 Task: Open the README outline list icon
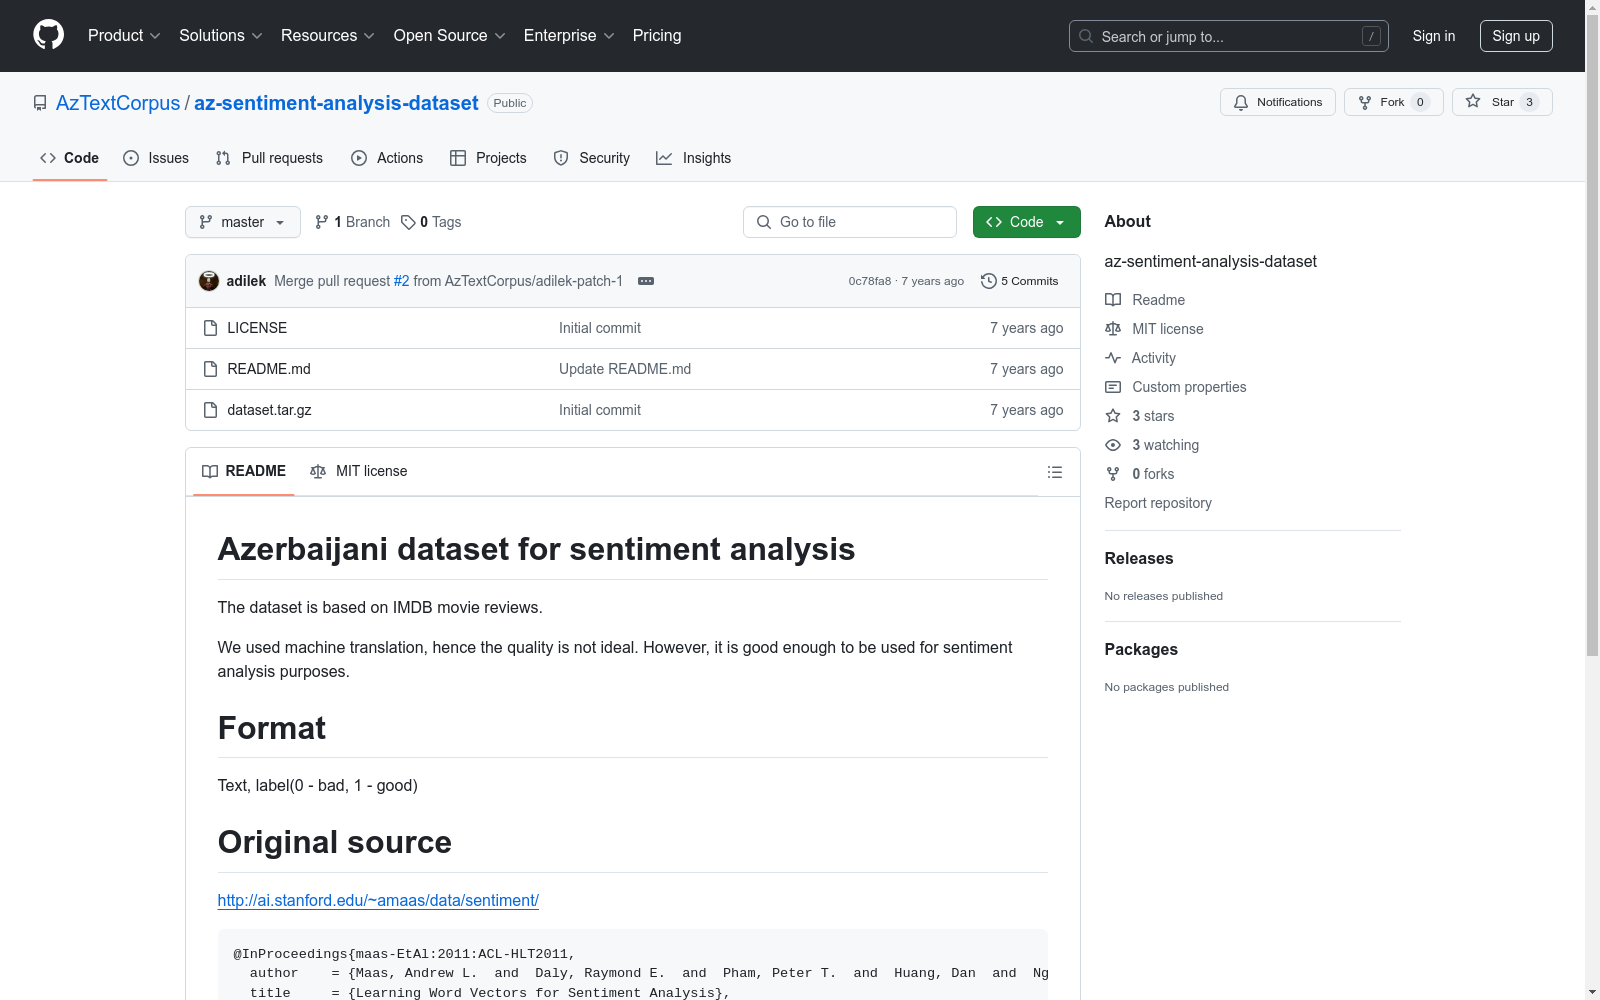coord(1055,472)
